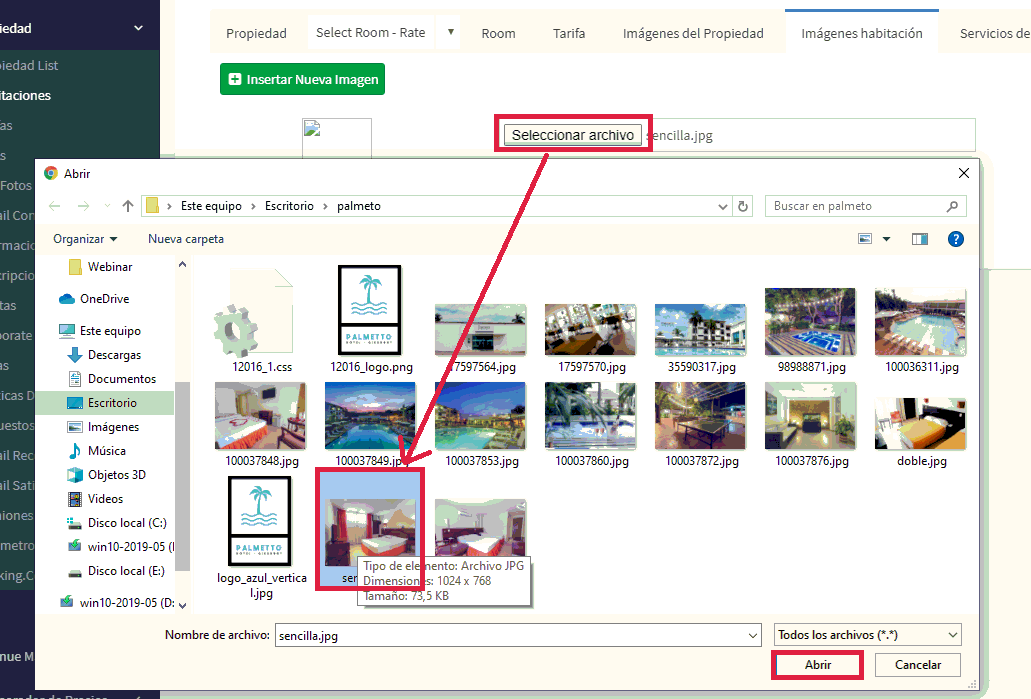The width and height of the screenshot is (1031, 699).
Task: Open the Tarifa tab
Action: click(569, 33)
